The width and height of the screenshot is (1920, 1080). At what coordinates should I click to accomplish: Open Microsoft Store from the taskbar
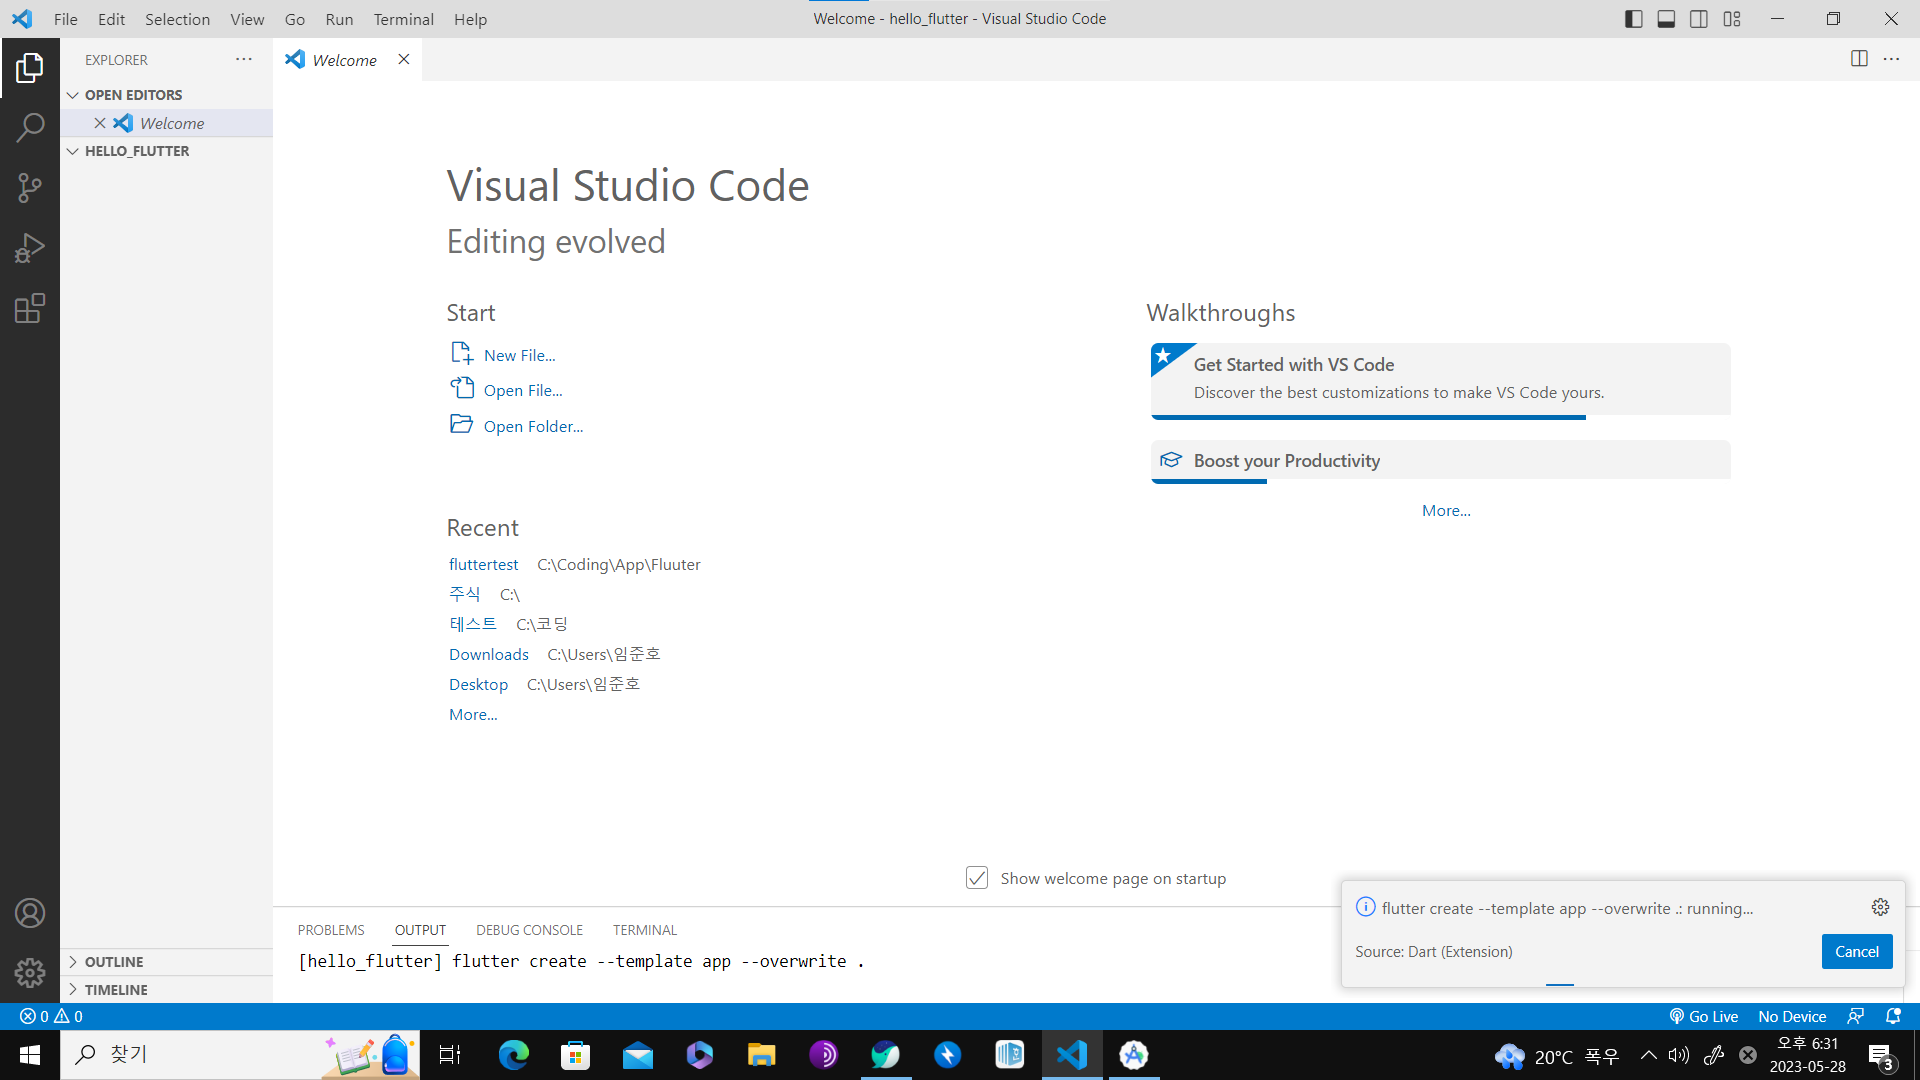pyautogui.click(x=576, y=1055)
